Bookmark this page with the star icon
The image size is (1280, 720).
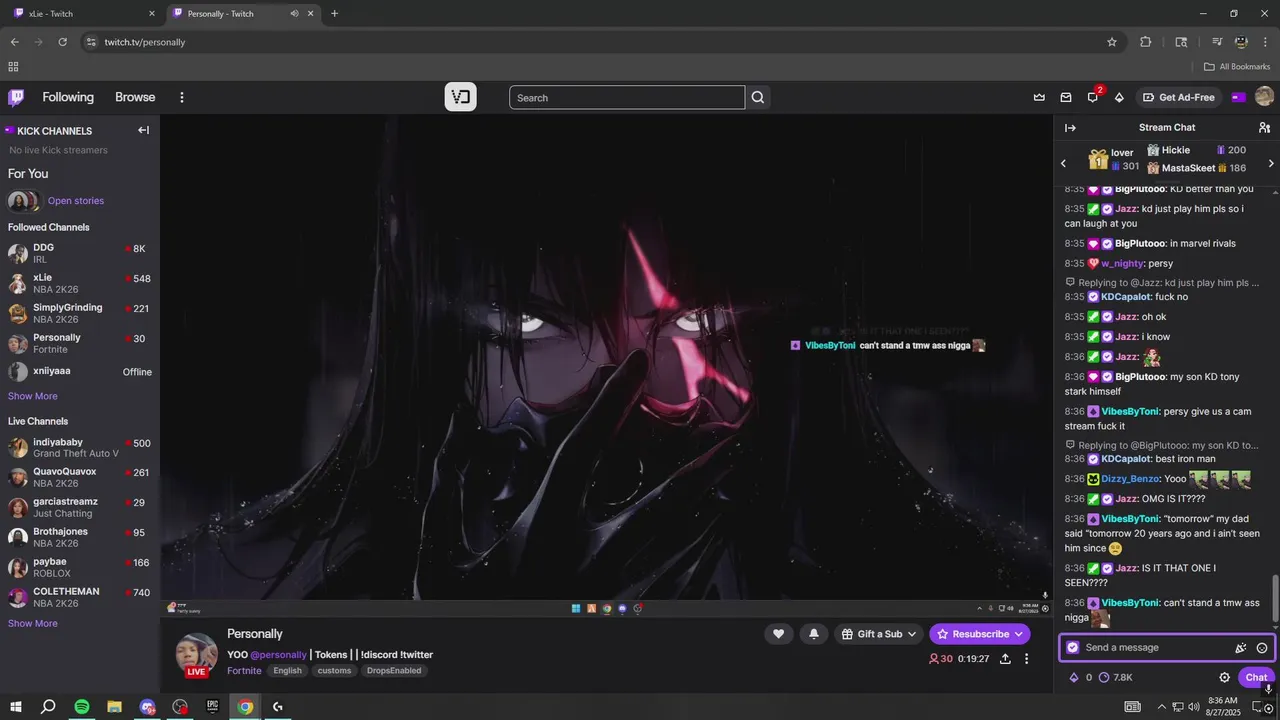pyautogui.click(x=1111, y=42)
